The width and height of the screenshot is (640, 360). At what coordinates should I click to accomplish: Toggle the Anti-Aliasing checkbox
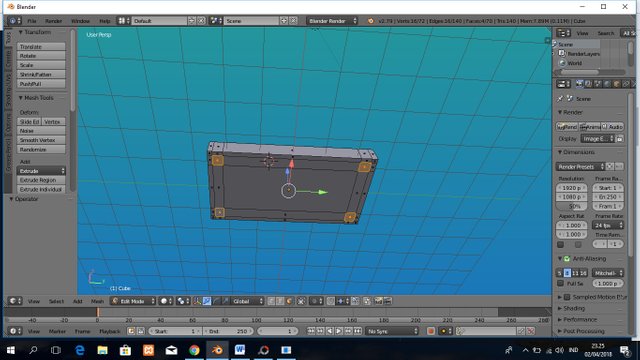[x=567, y=259]
